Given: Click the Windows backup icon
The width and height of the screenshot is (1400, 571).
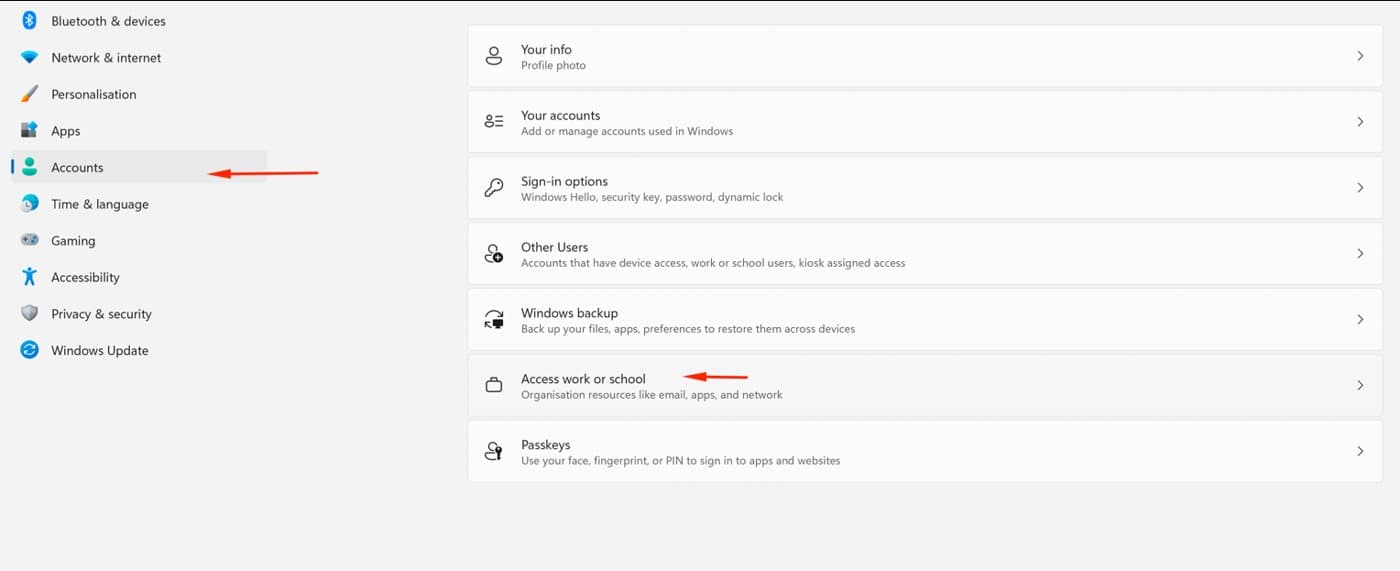Looking at the screenshot, I should [x=494, y=320].
